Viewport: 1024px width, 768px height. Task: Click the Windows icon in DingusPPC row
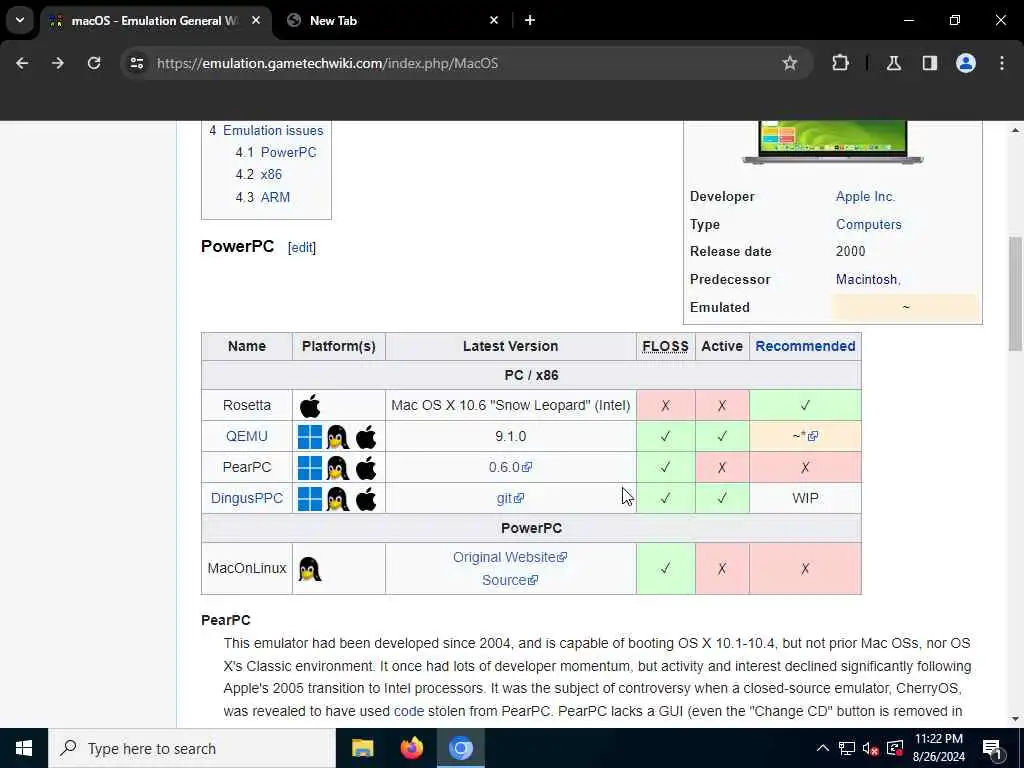310,498
